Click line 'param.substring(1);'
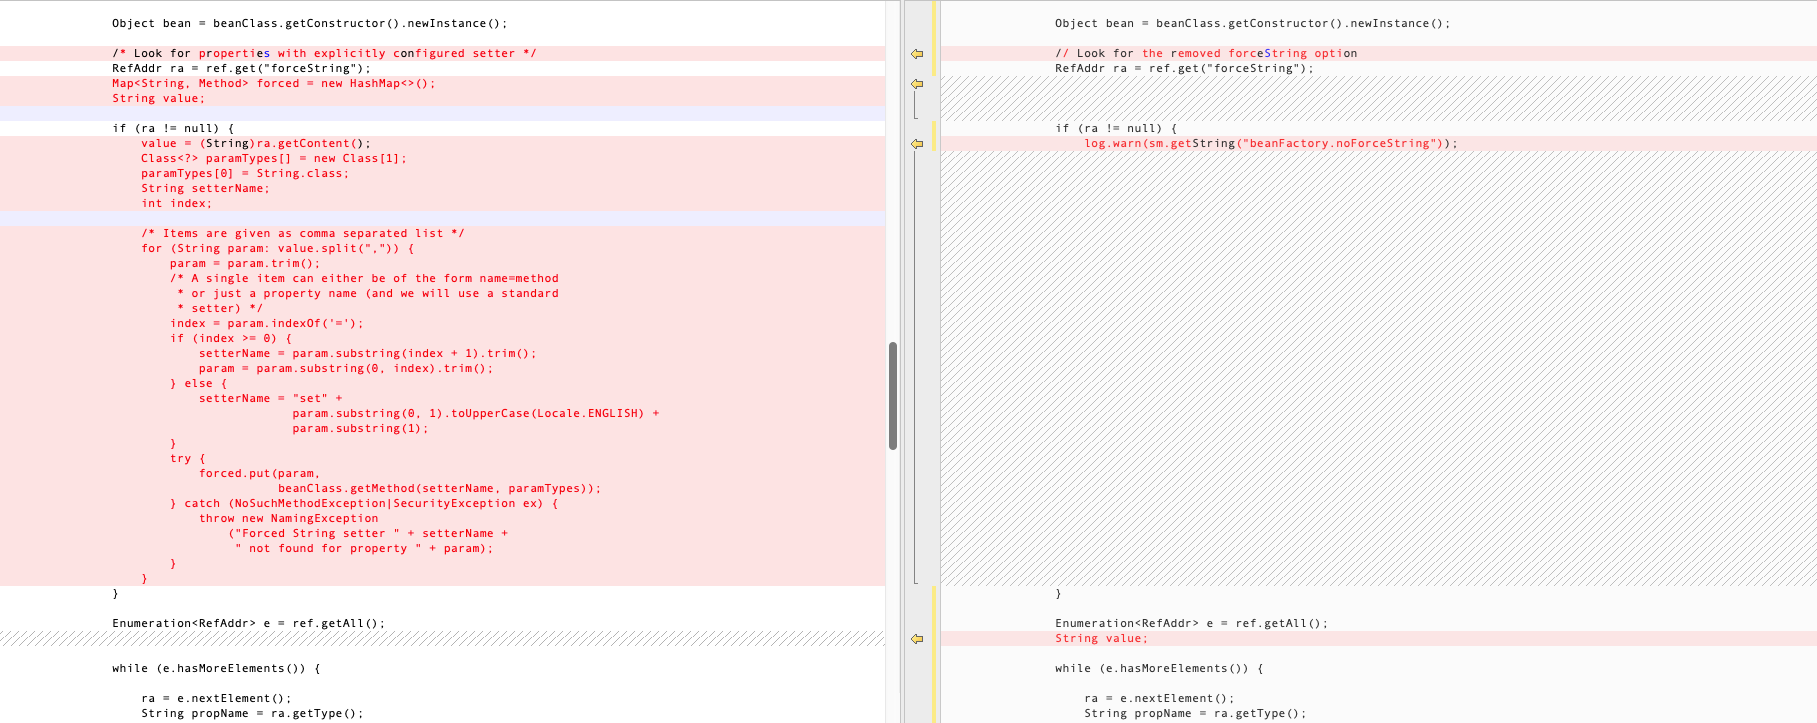The image size is (1817, 723). click(x=360, y=429)
